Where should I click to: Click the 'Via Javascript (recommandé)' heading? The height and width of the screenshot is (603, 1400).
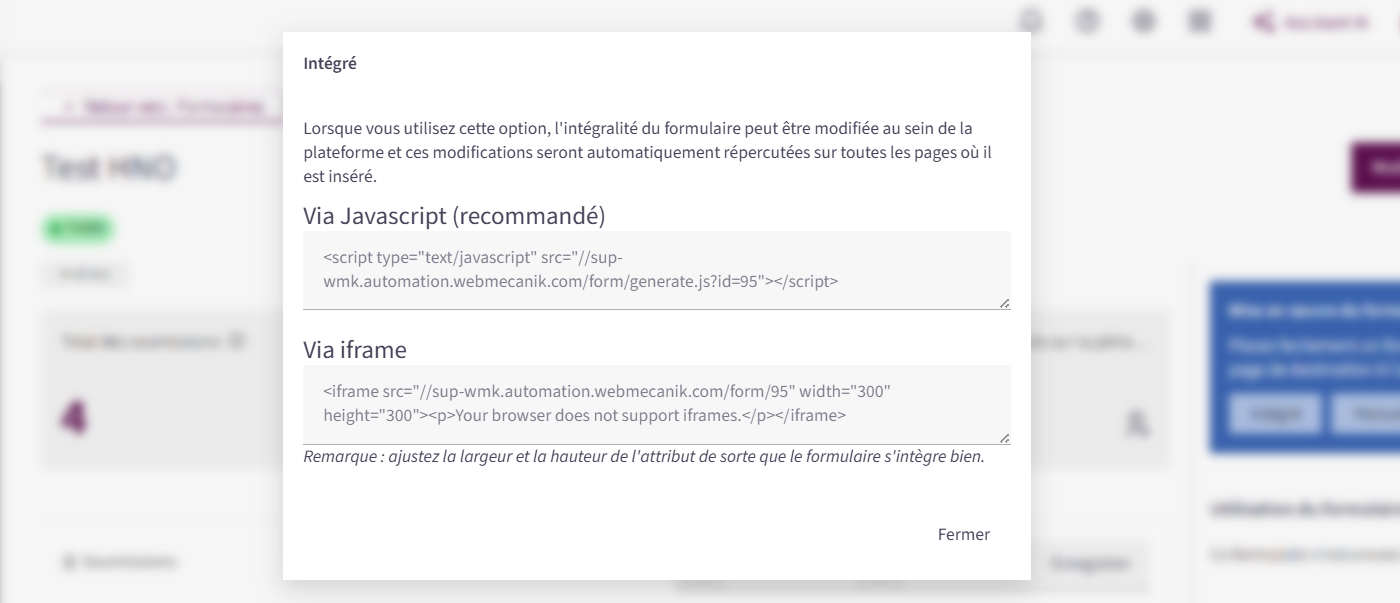[454, 215]
